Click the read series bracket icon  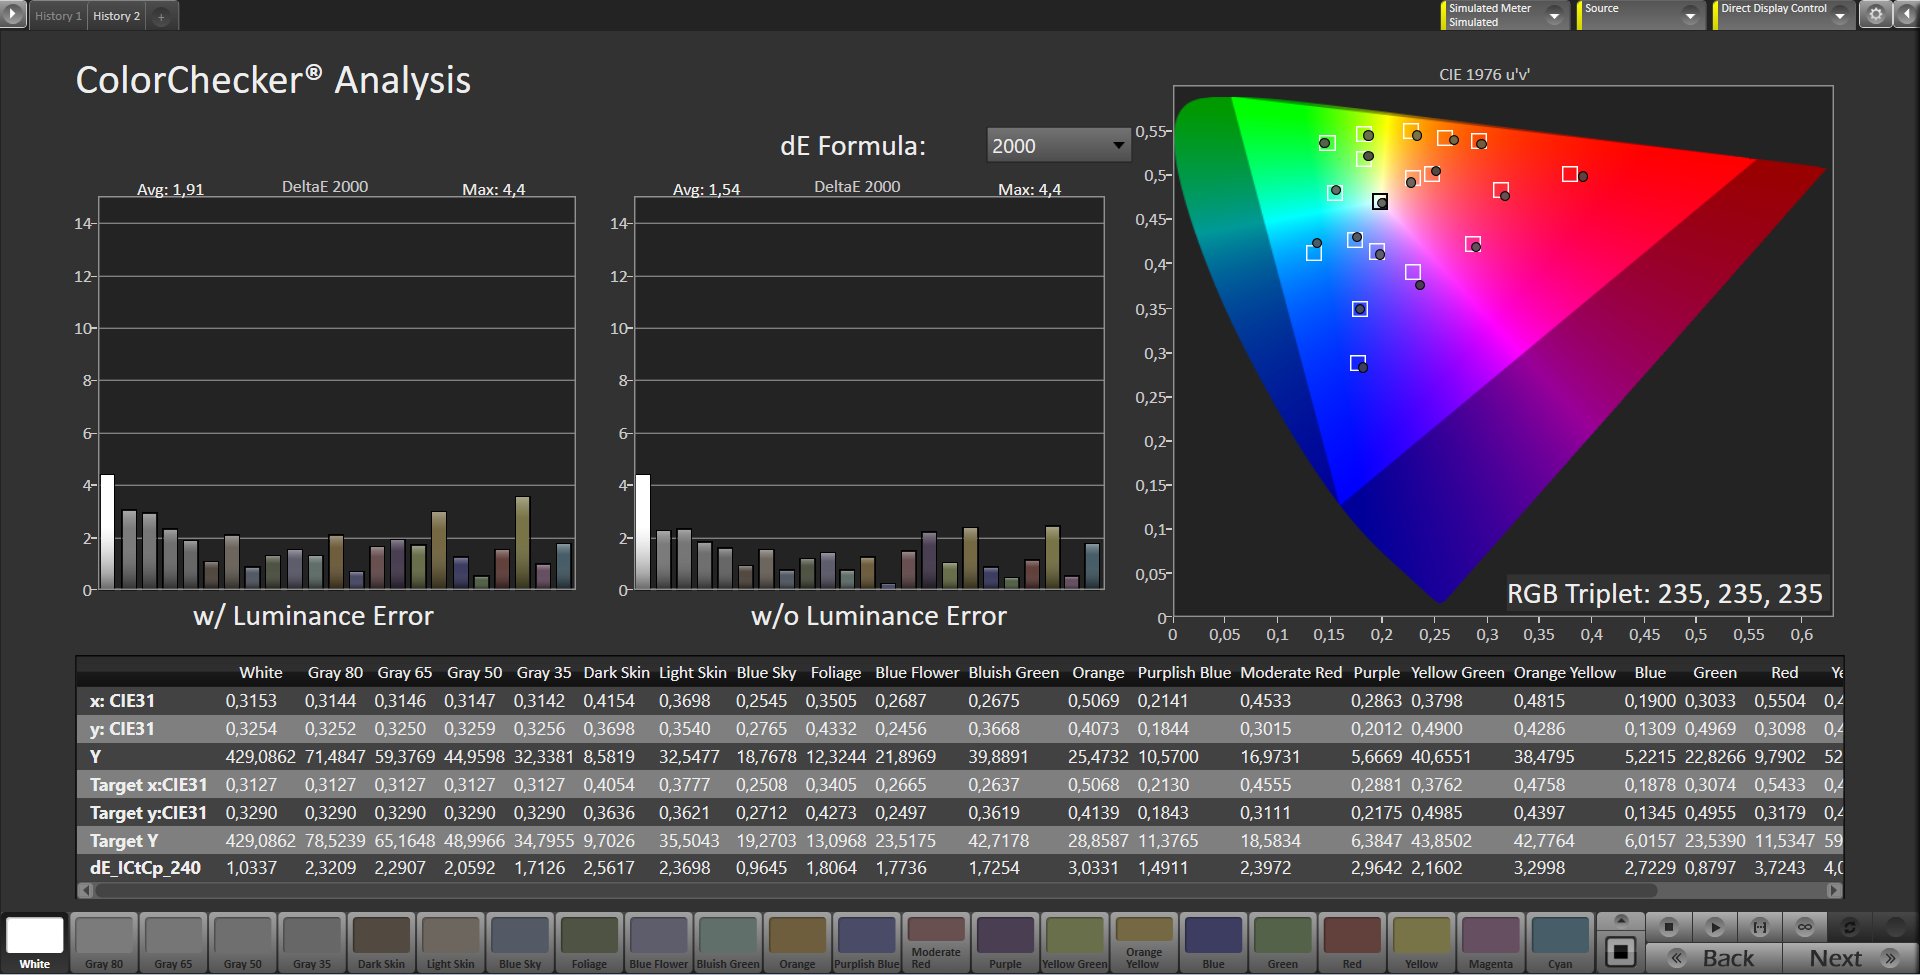pyautogui.click(x=1760, y=926)
